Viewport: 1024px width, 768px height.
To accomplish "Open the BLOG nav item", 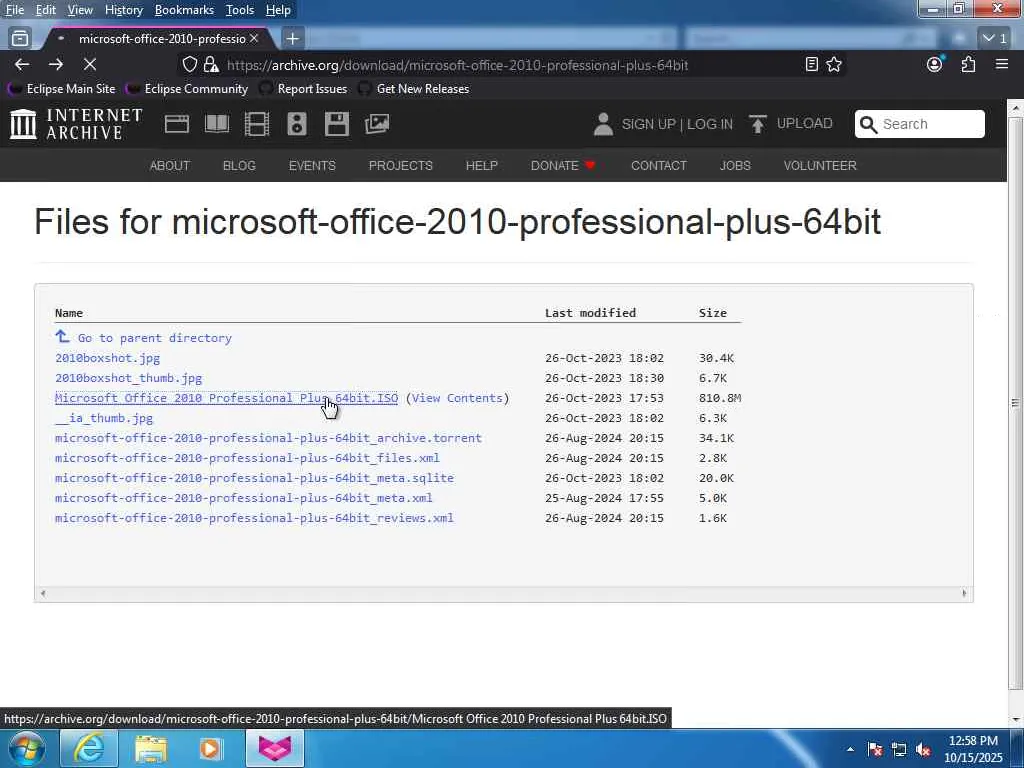I will coord(239,165).
